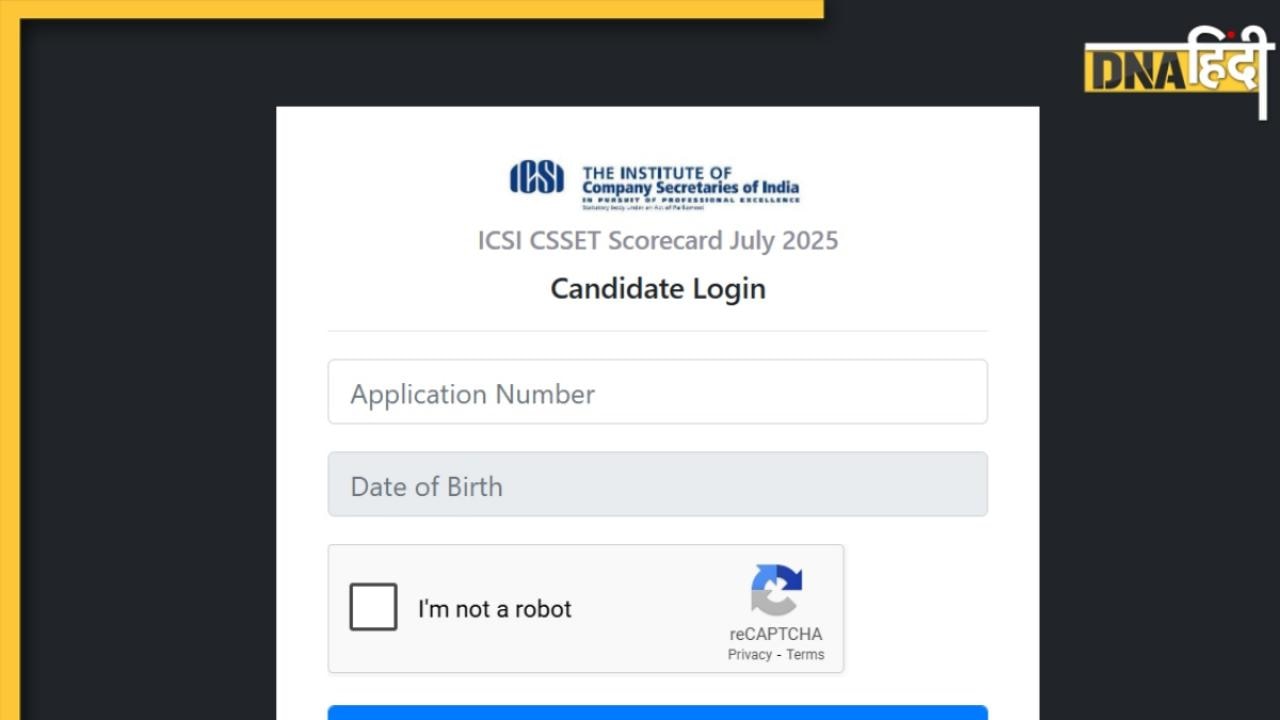Click the reCAPTCHA text label
Image resolution: width=1280 pixels, height=720 pixels.
[776, 634]
